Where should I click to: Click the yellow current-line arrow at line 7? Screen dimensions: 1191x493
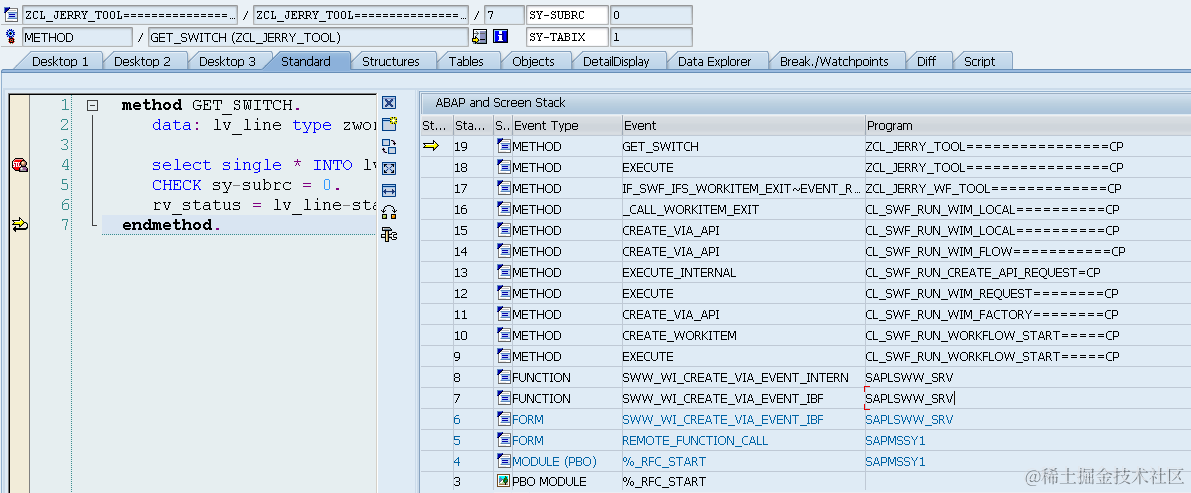click(x=19, y=224)
